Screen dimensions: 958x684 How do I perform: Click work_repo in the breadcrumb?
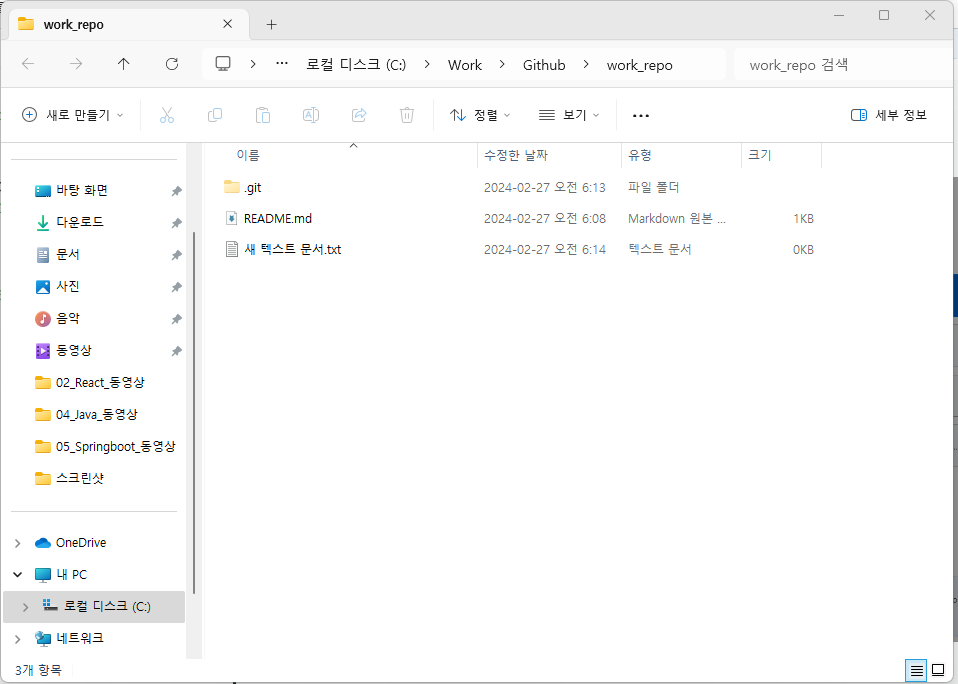click(639, 65)
